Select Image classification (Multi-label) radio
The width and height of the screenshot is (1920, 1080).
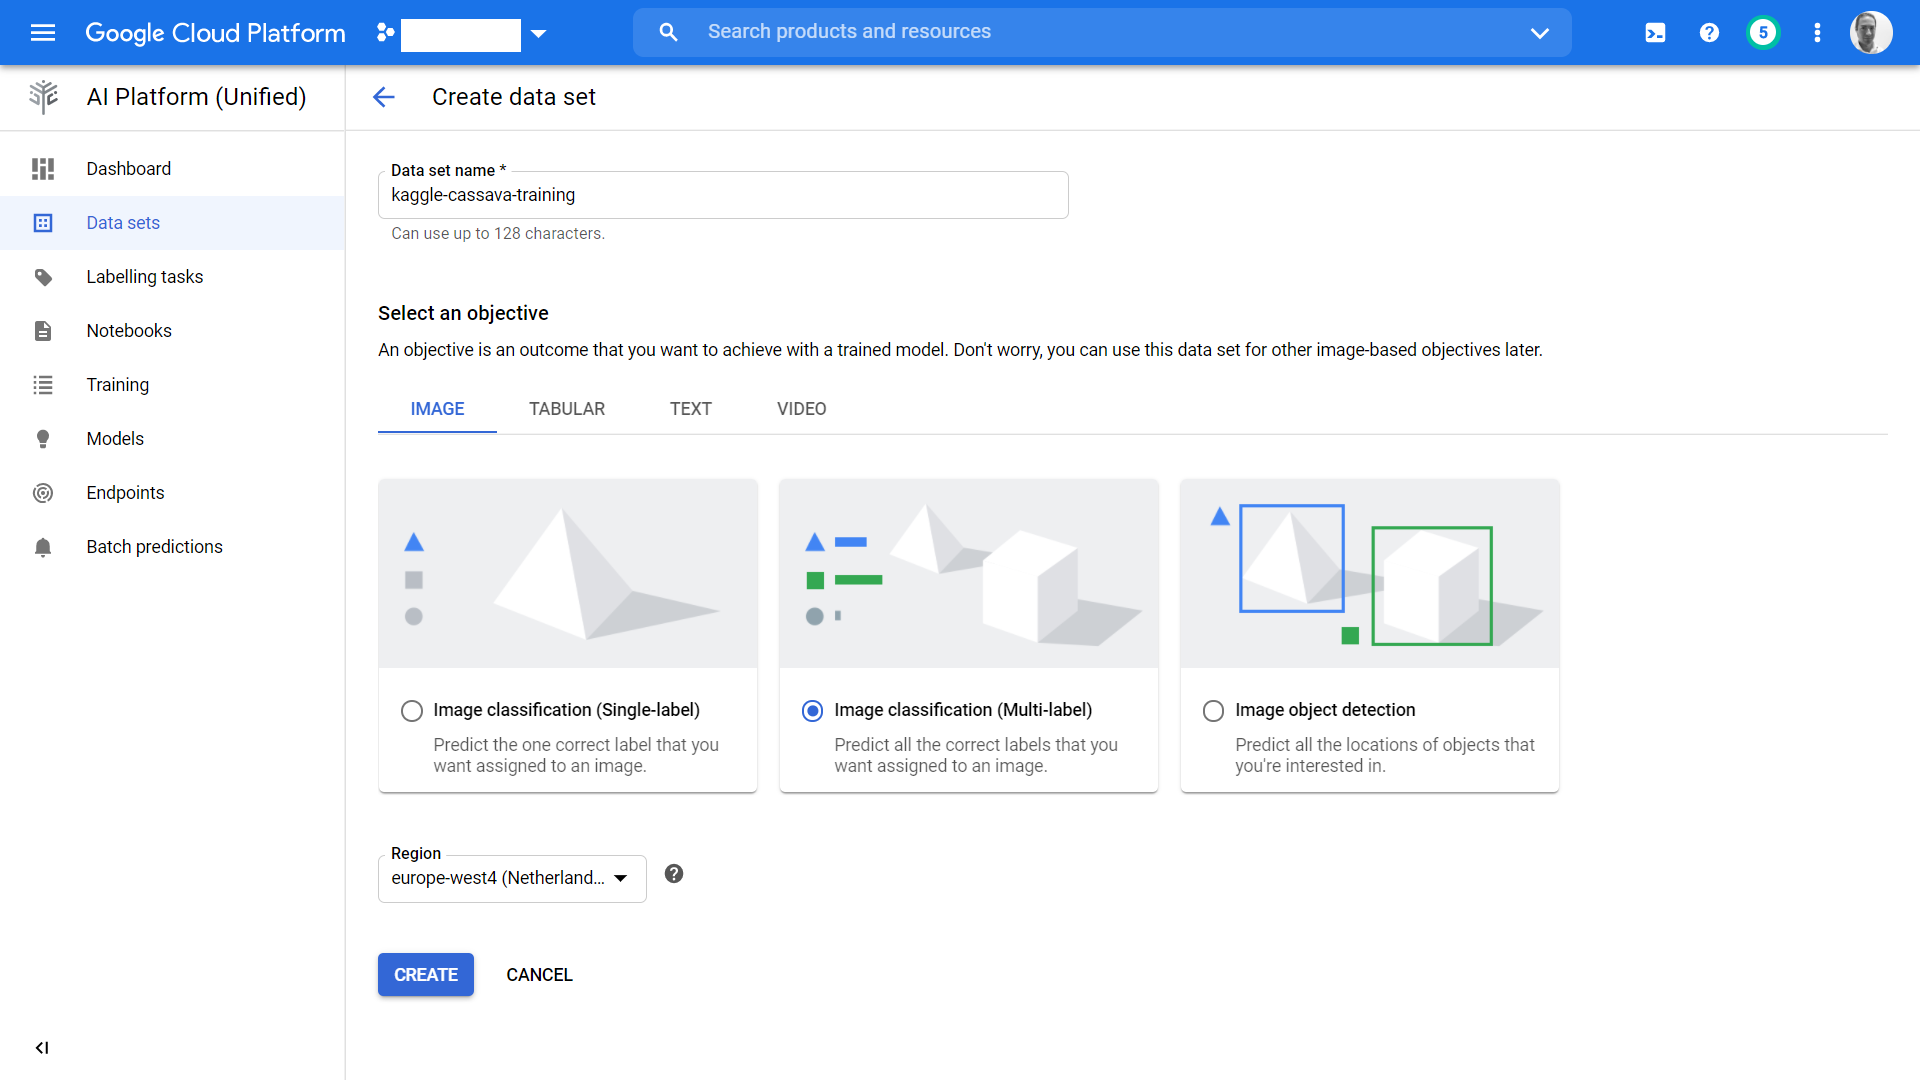pyautogui.click(x=813, y=711)
